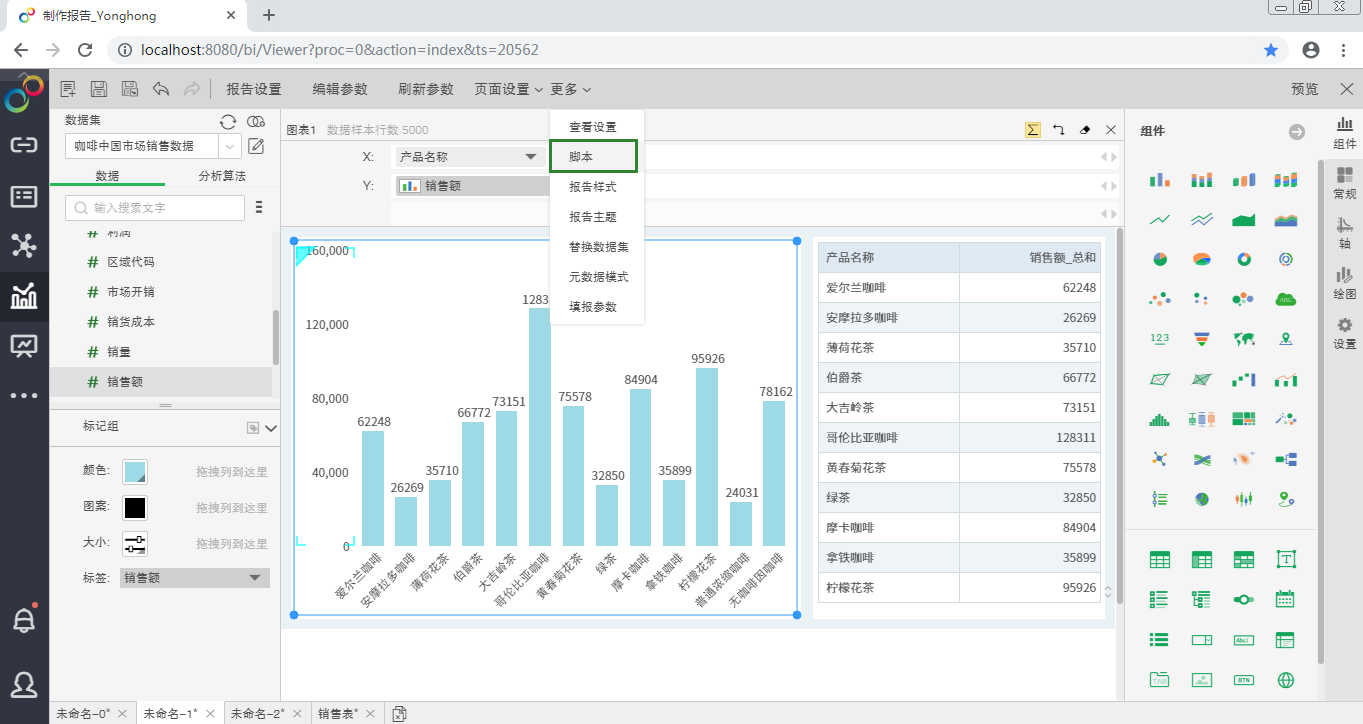Expand the 产品名称 X-axis dropdown arrow
Viewport: 1363px width, 724px height.
point(530,157)
